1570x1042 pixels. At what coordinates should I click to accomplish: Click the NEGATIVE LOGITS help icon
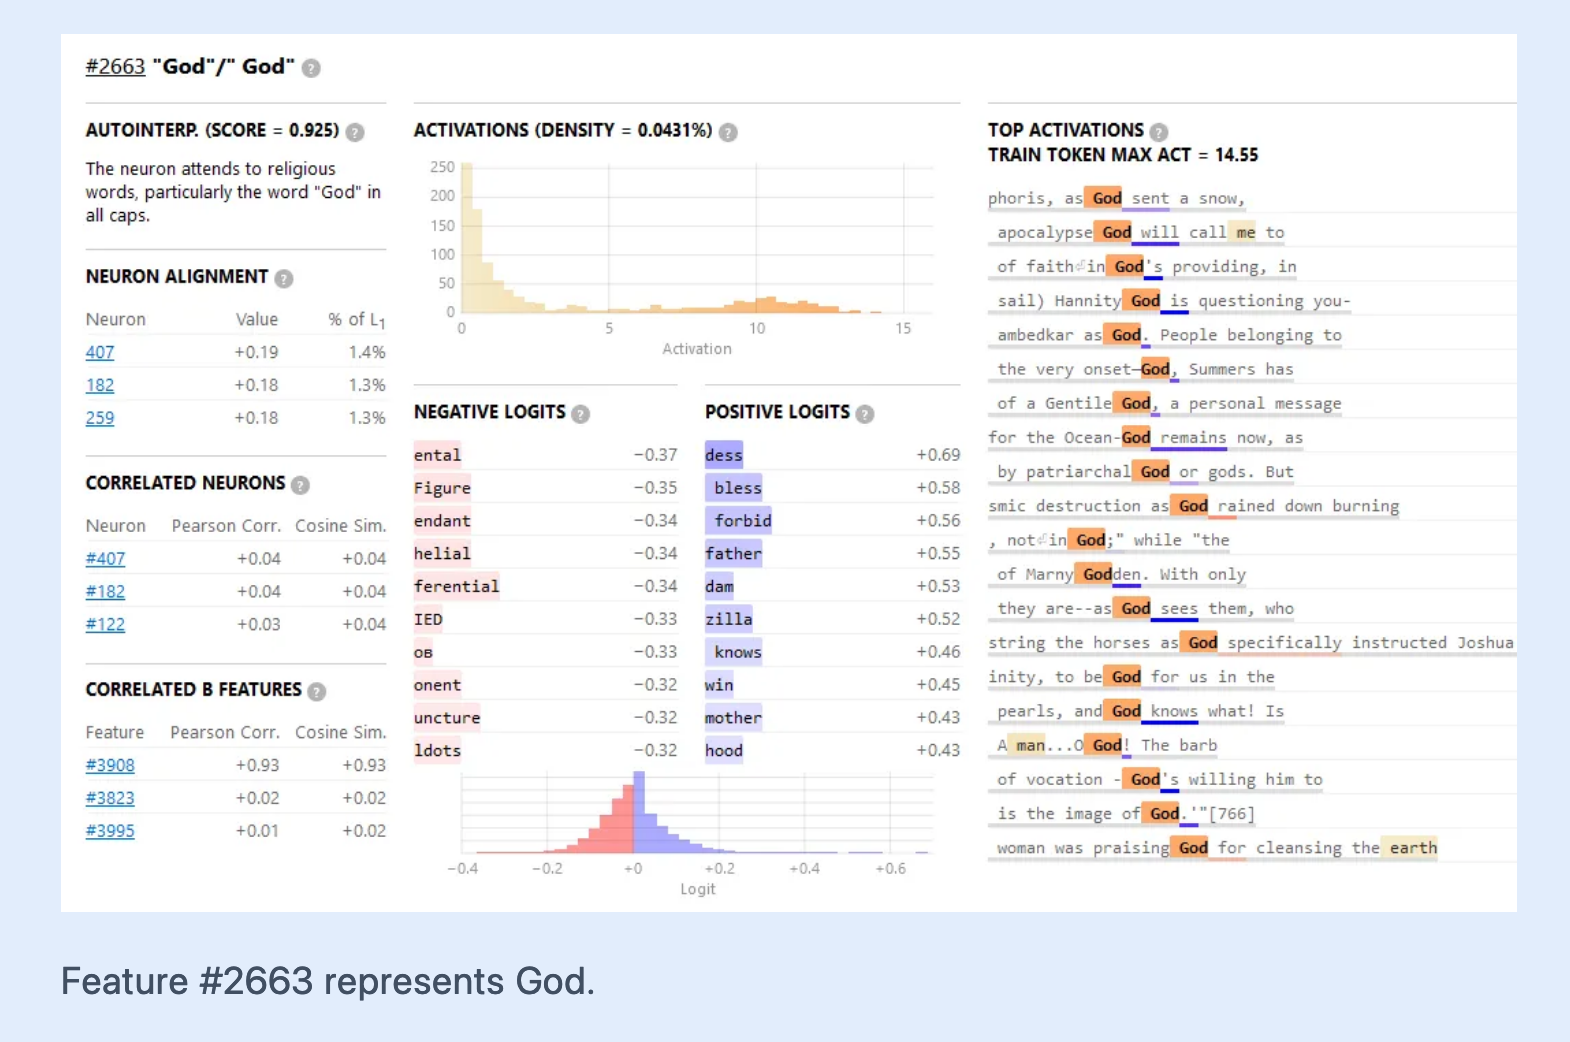coord(580,413)
